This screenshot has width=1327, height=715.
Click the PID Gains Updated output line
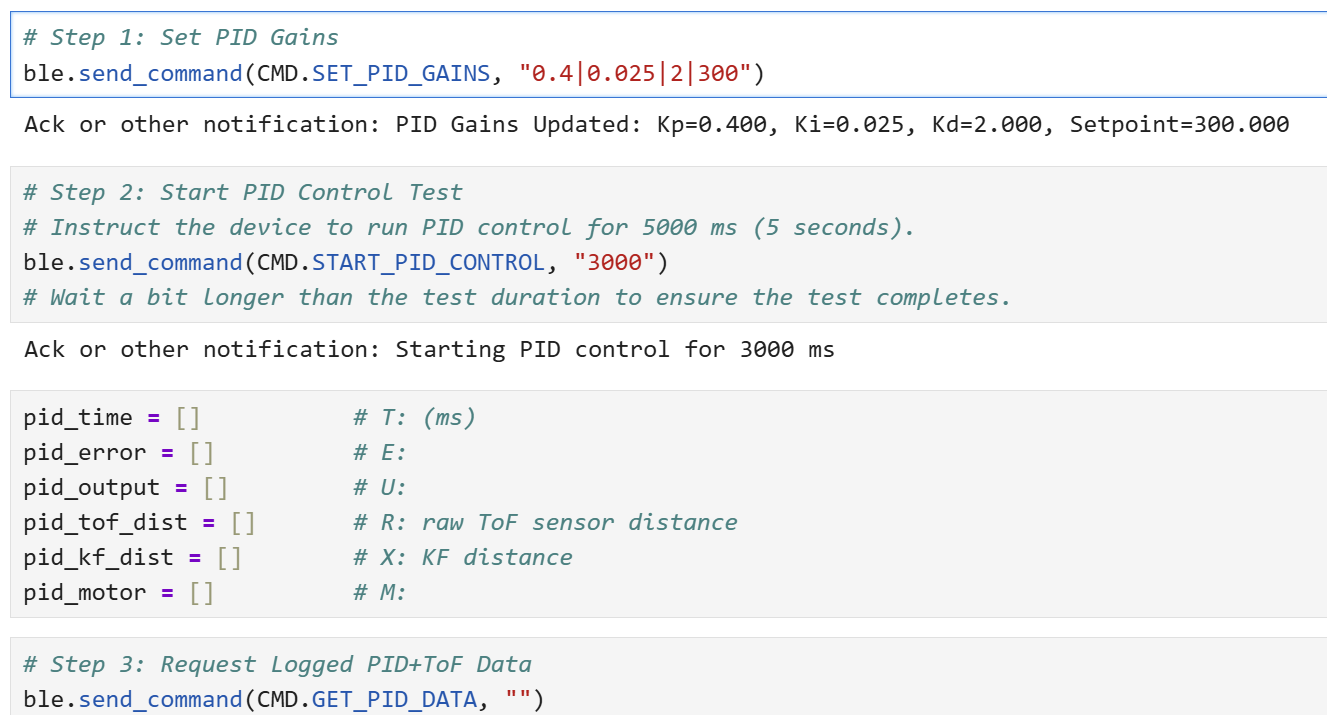click(x=656, y=125)
